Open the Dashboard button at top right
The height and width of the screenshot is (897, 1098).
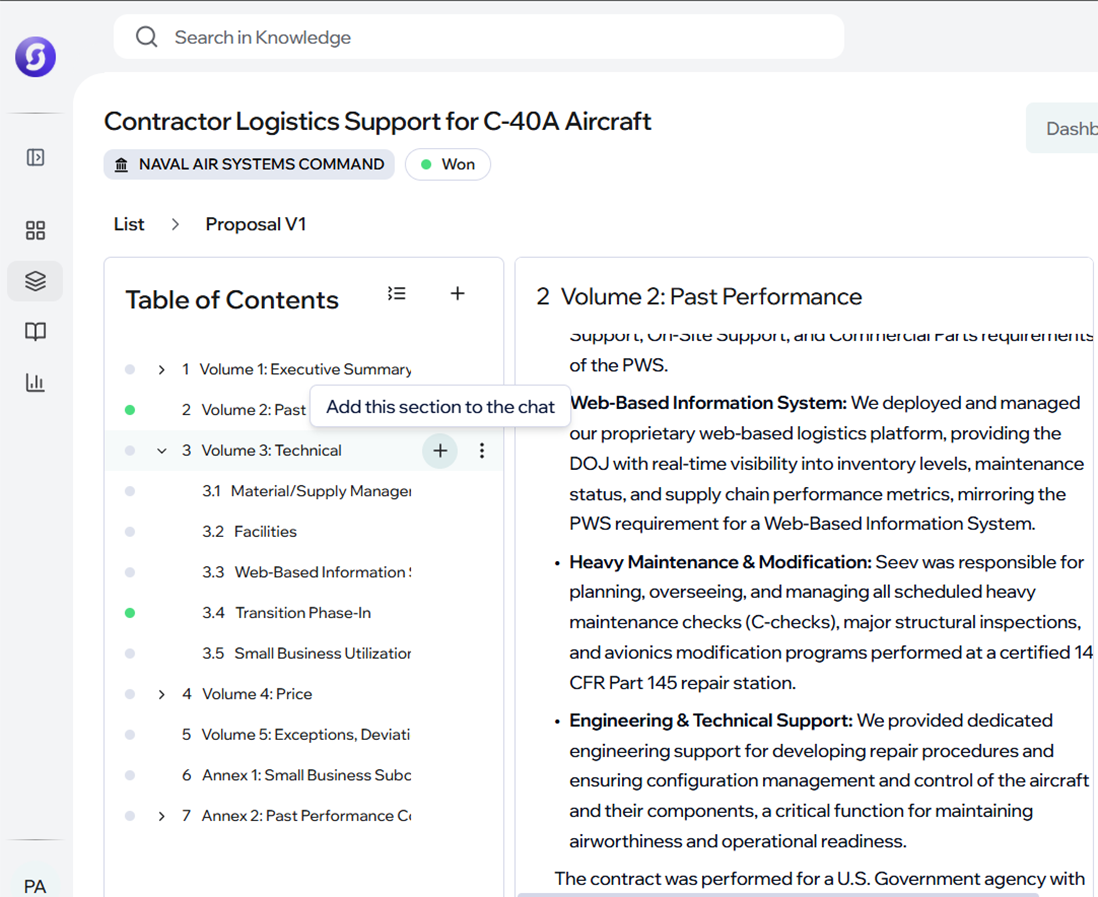[x=1062, y=128]
